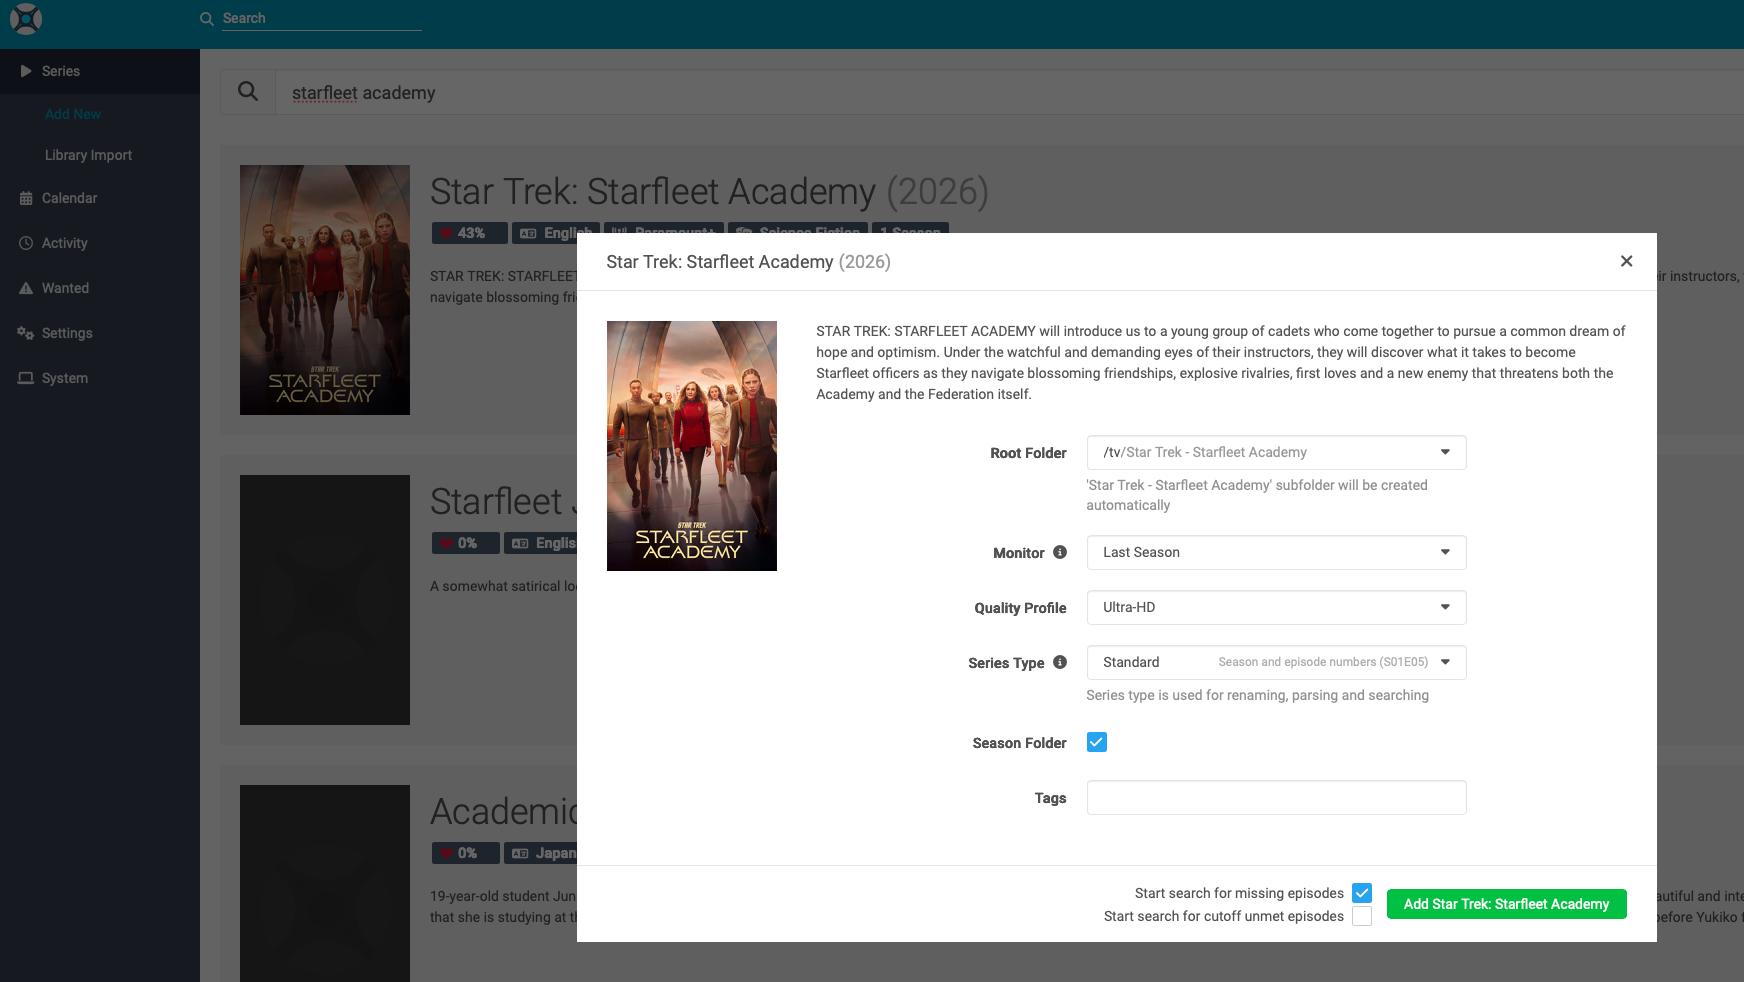
Task: Select Series in the sidebar menu
Action: point(61,71)
